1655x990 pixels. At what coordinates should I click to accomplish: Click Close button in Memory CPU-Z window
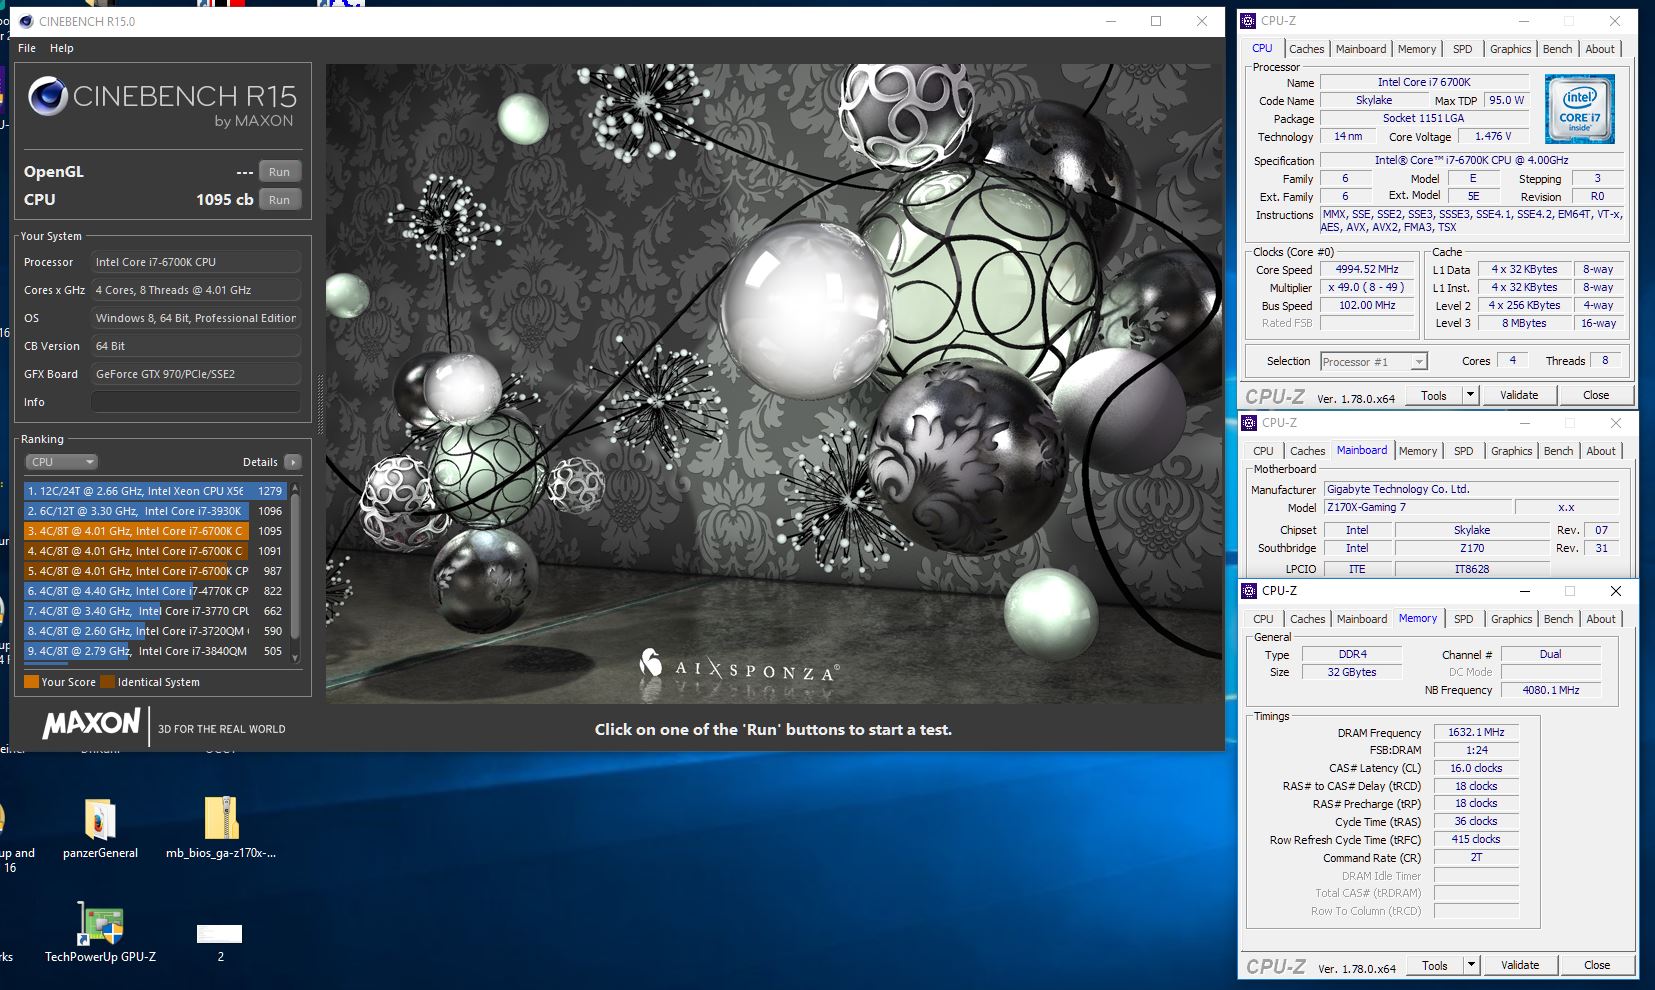click(x=1597, y=965)
